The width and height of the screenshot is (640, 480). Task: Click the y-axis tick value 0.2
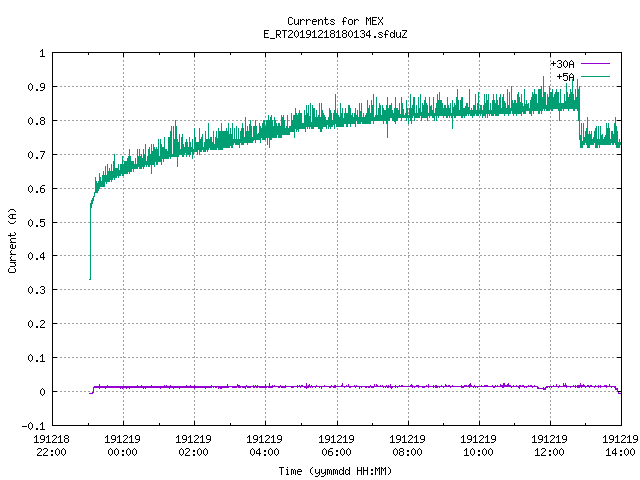tap(36, 324)
